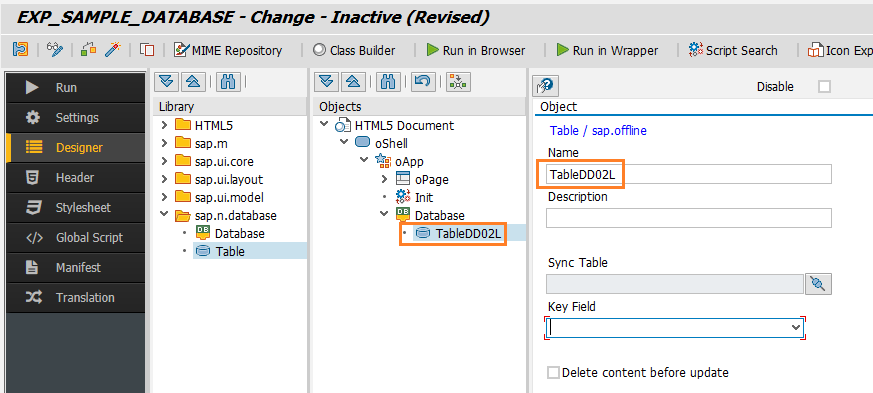Collapse all nodes in Objects panel

(x=353, y=82)
